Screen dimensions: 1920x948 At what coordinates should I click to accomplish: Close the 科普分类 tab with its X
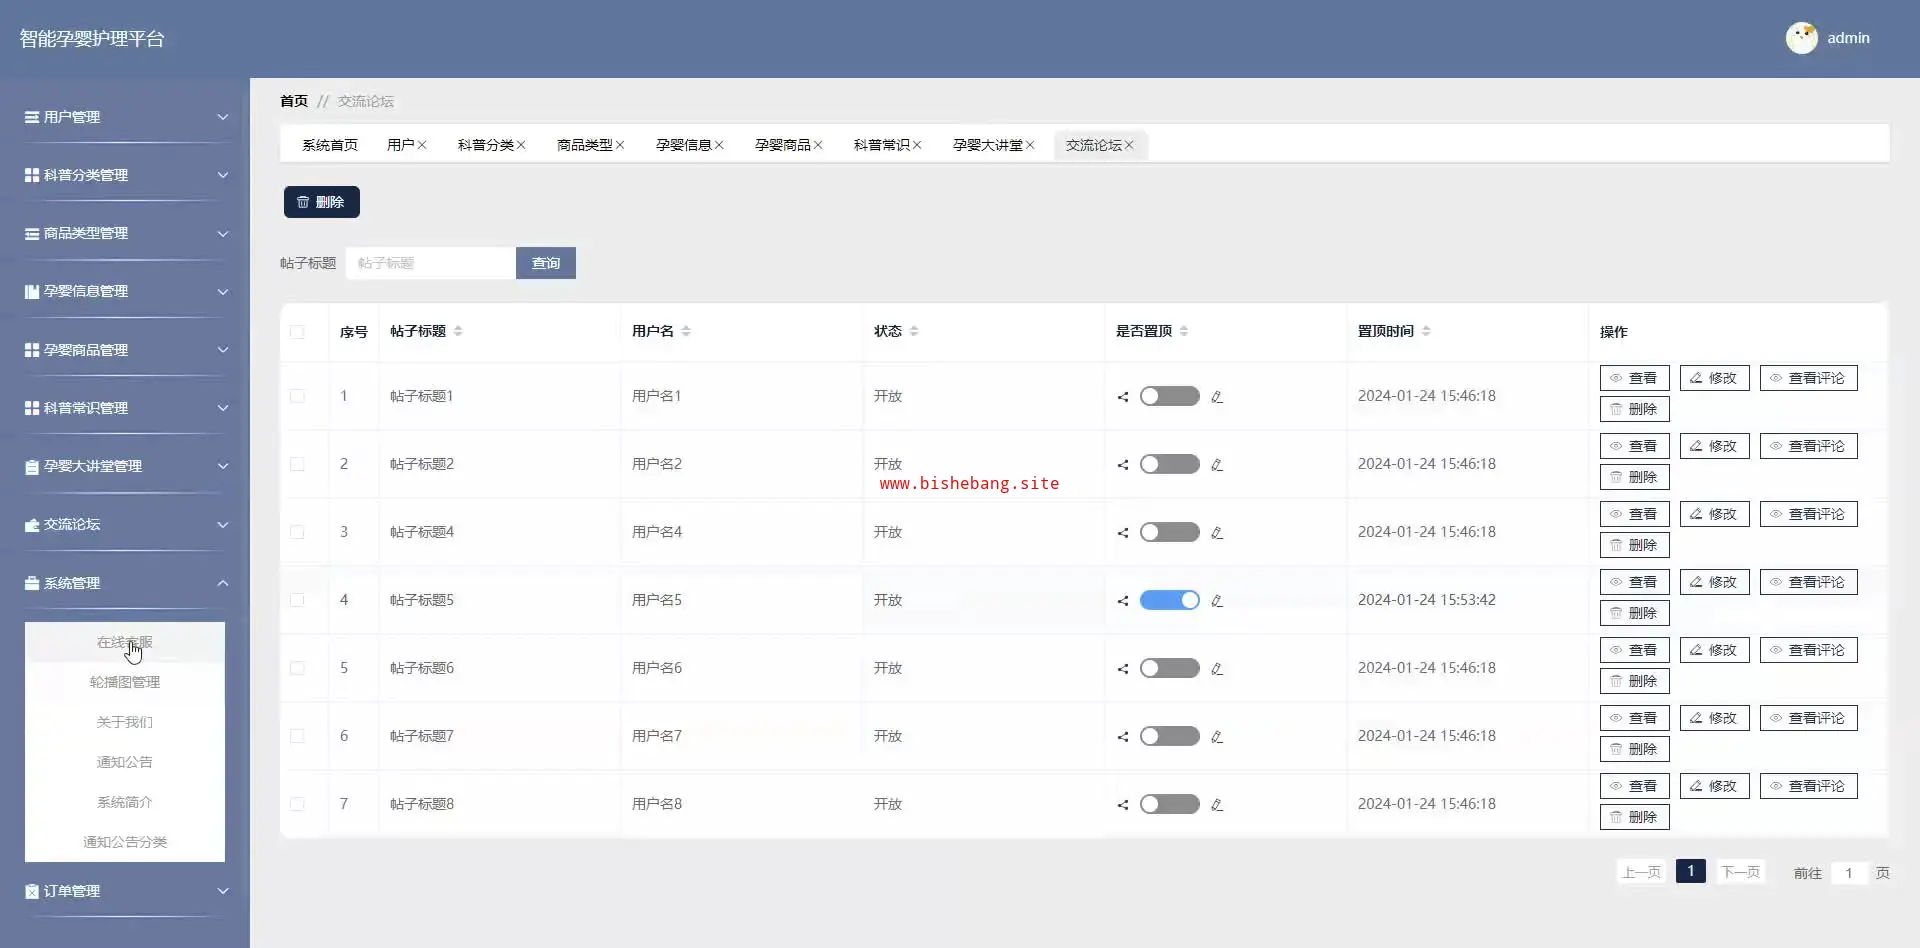click(x=521, y=146)
